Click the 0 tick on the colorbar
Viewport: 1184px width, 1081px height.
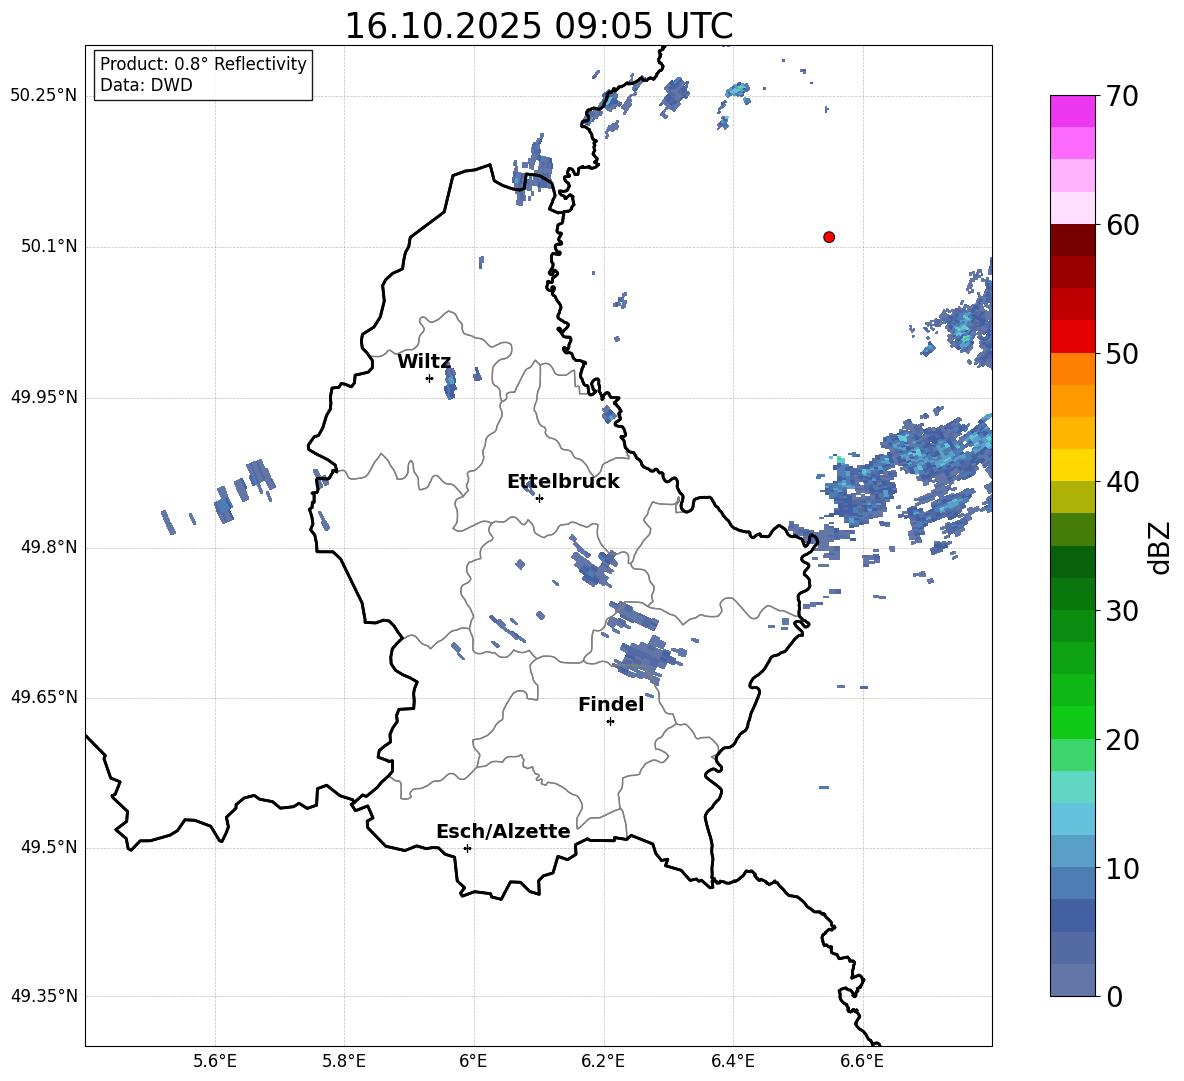(1115, 996)
